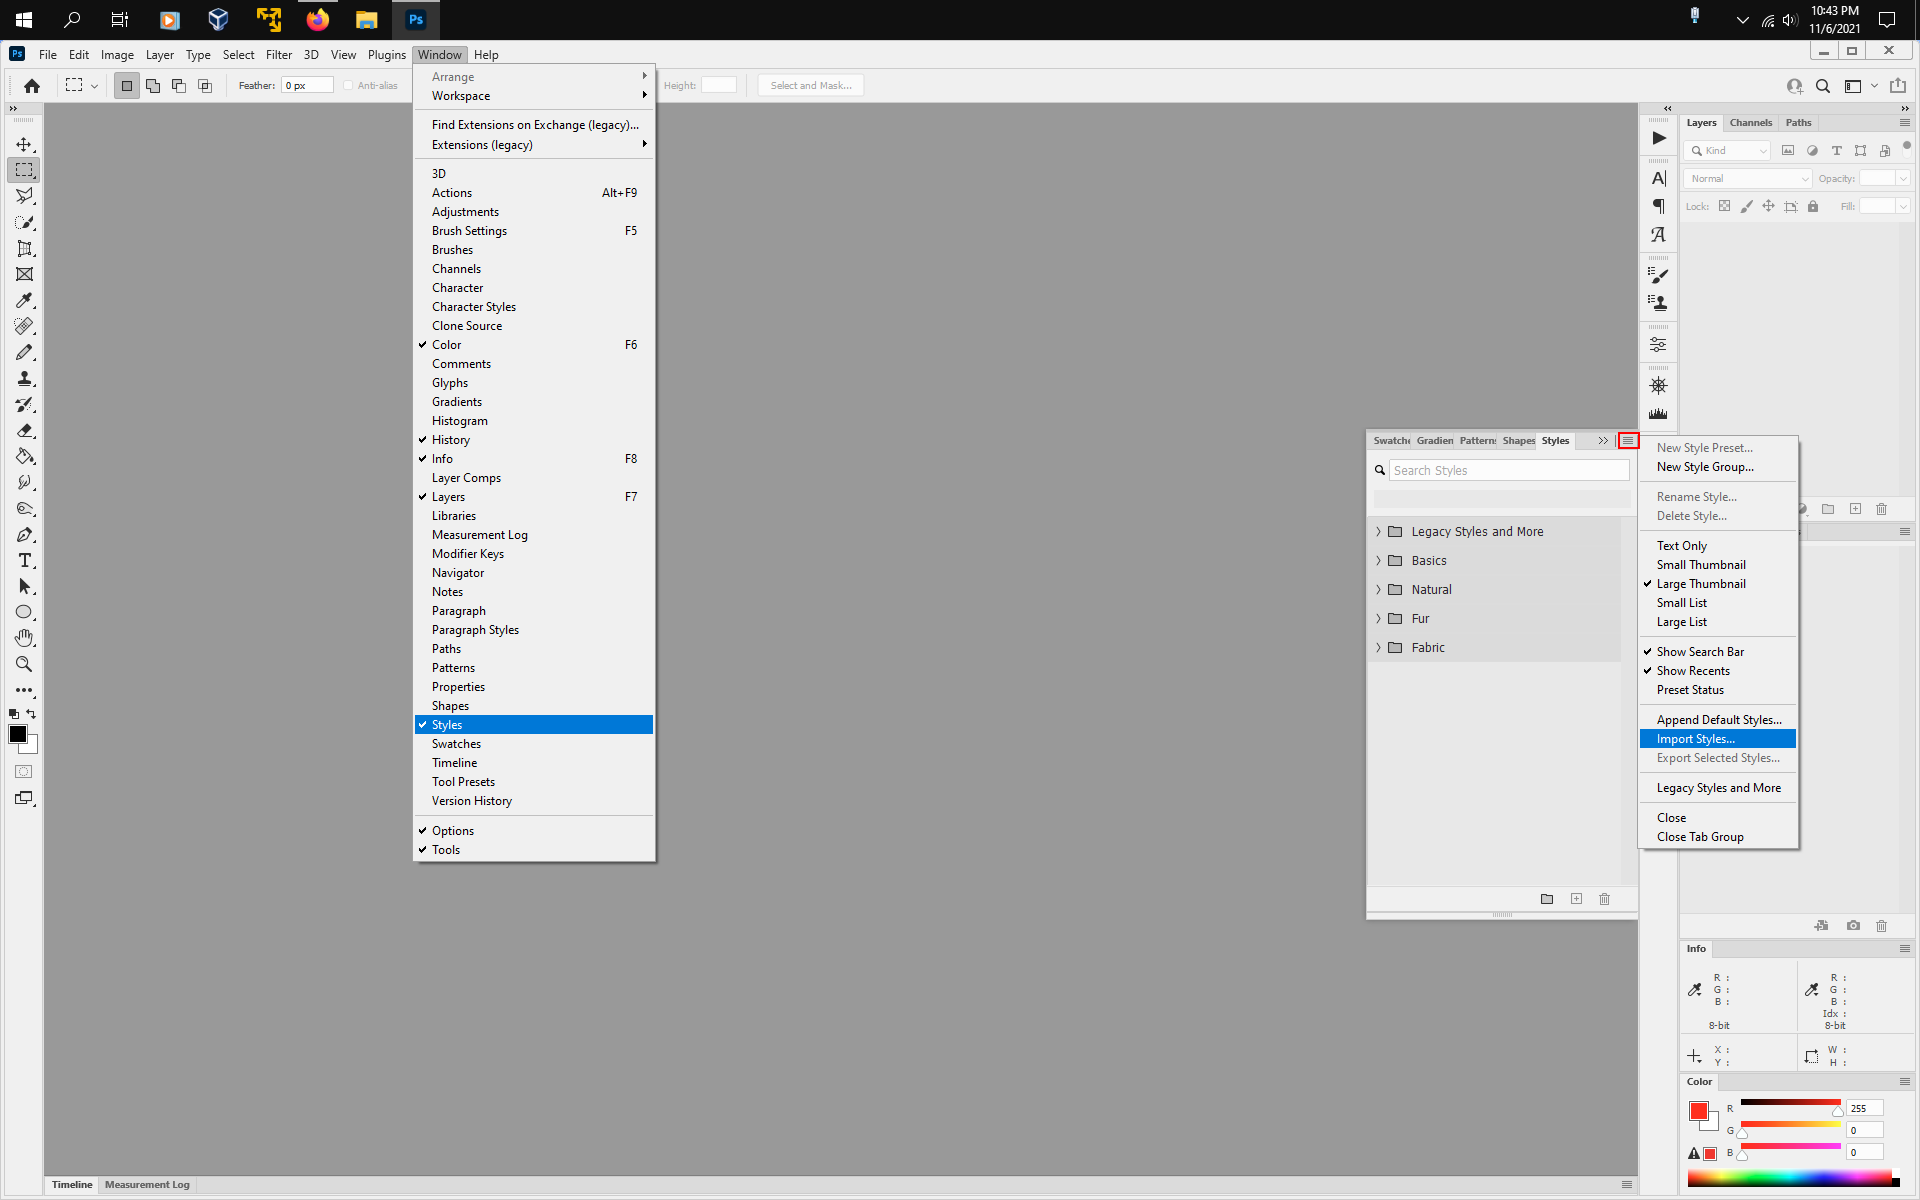Select the Lasso tool

25,196
